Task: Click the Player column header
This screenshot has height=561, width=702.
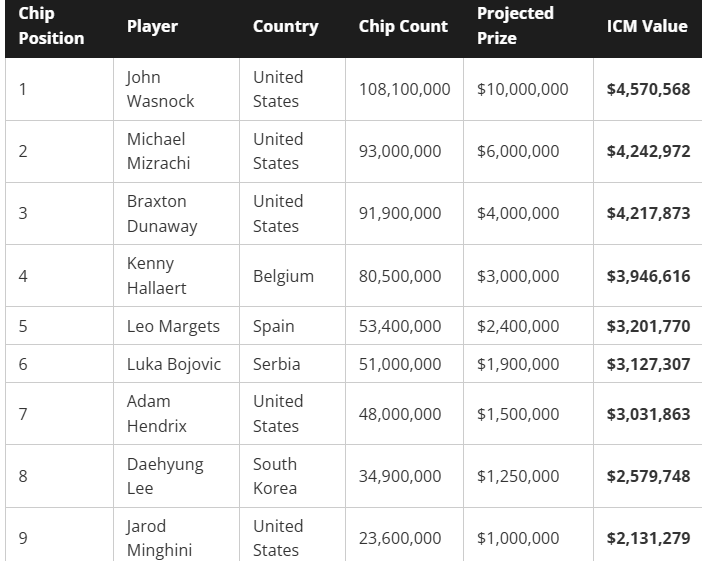Action: point(152,26)
